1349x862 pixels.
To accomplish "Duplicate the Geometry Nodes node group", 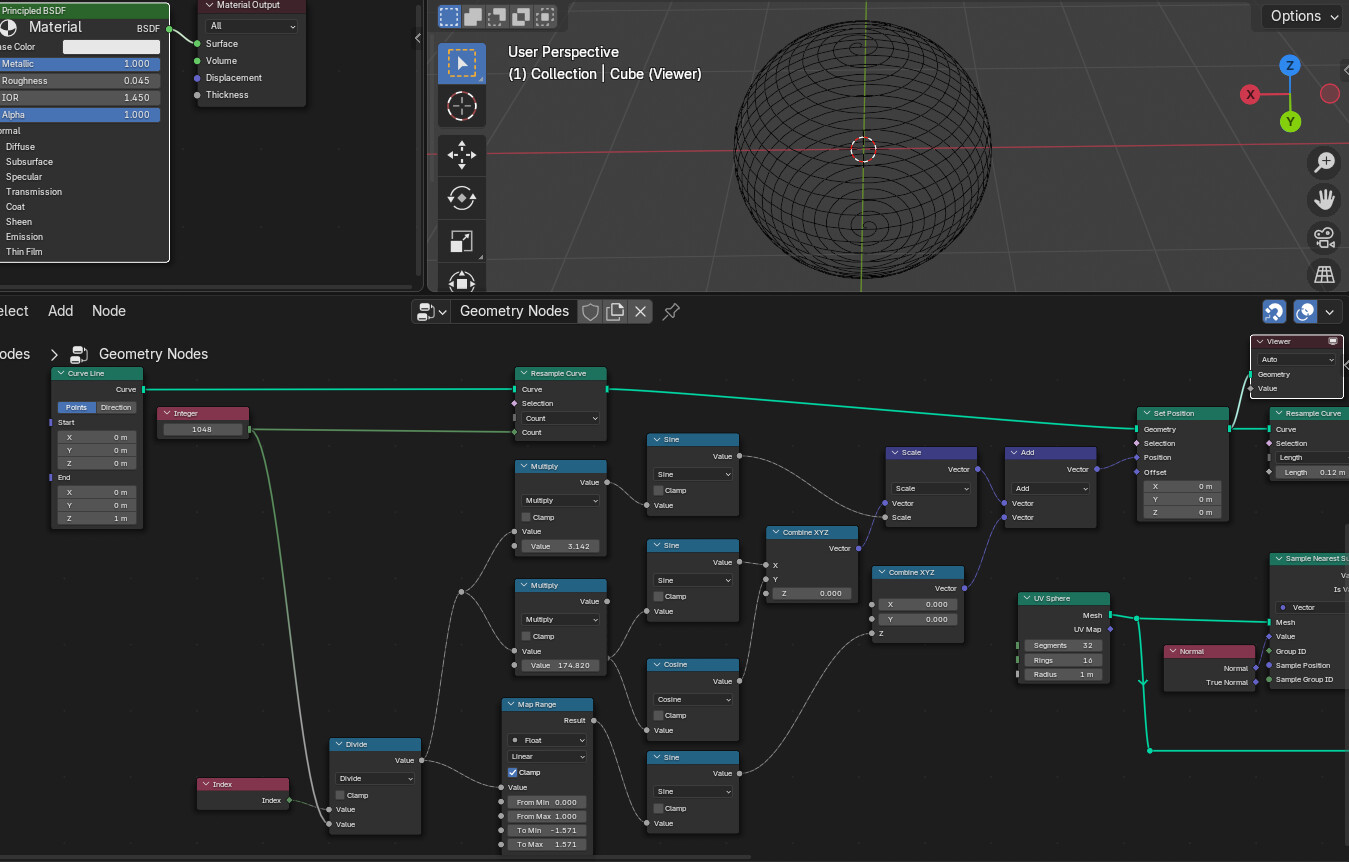I will pyautogui.click(x=616, y=311).
